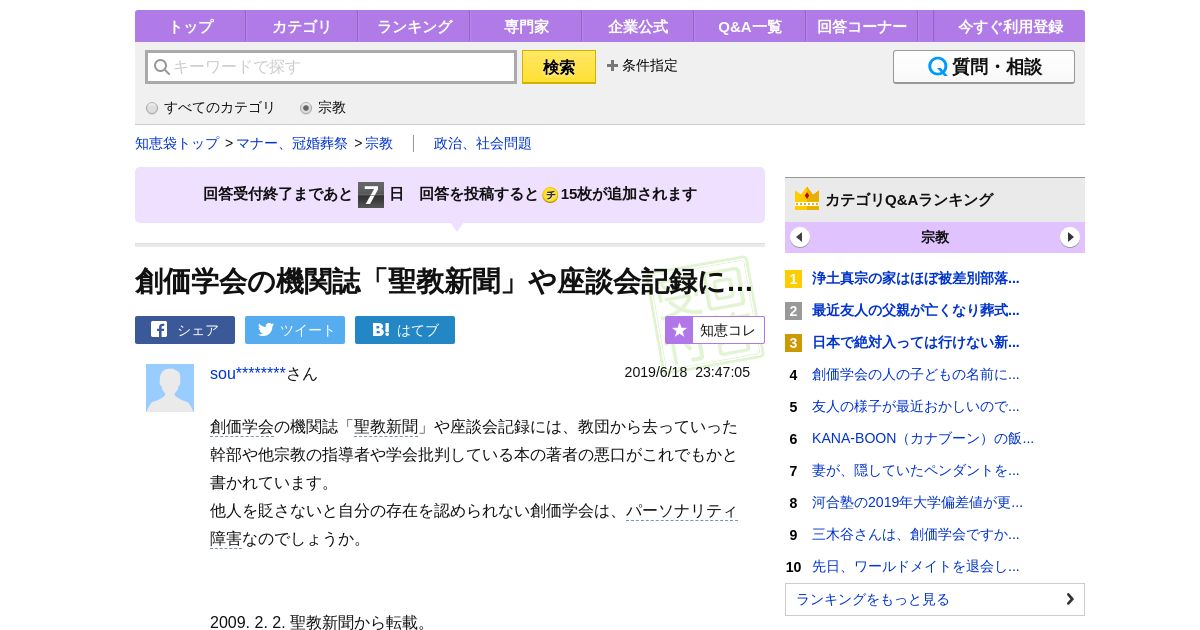Image resolution: width=1200 pixels, height=630 pixels.
Task: Go to previous ranking category arrow
Action: pyautogui.click(x=800, y=237)
